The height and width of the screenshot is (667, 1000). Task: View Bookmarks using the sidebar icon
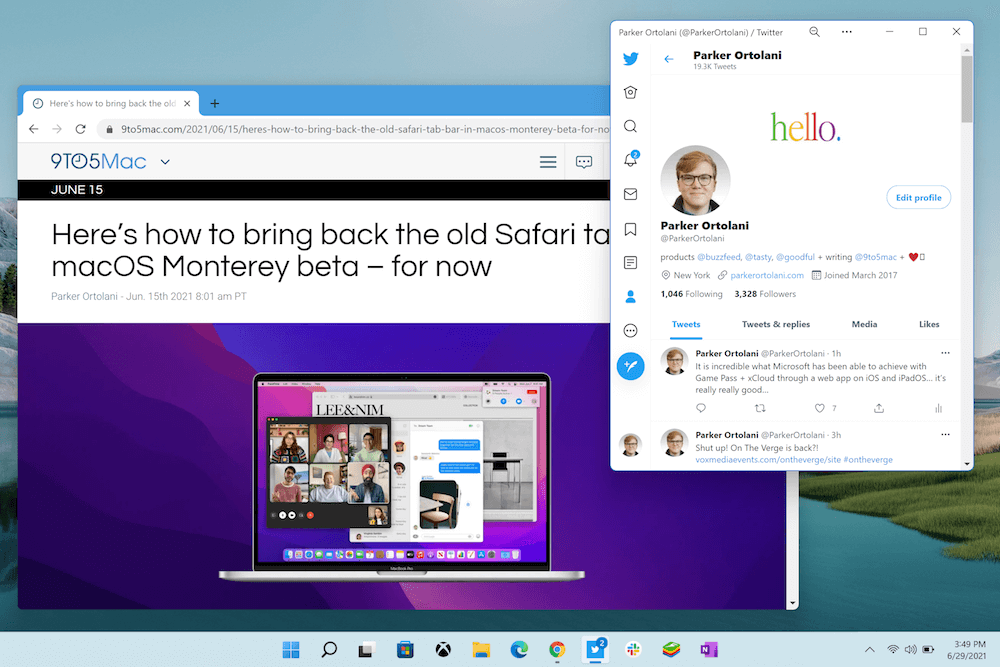630,228
